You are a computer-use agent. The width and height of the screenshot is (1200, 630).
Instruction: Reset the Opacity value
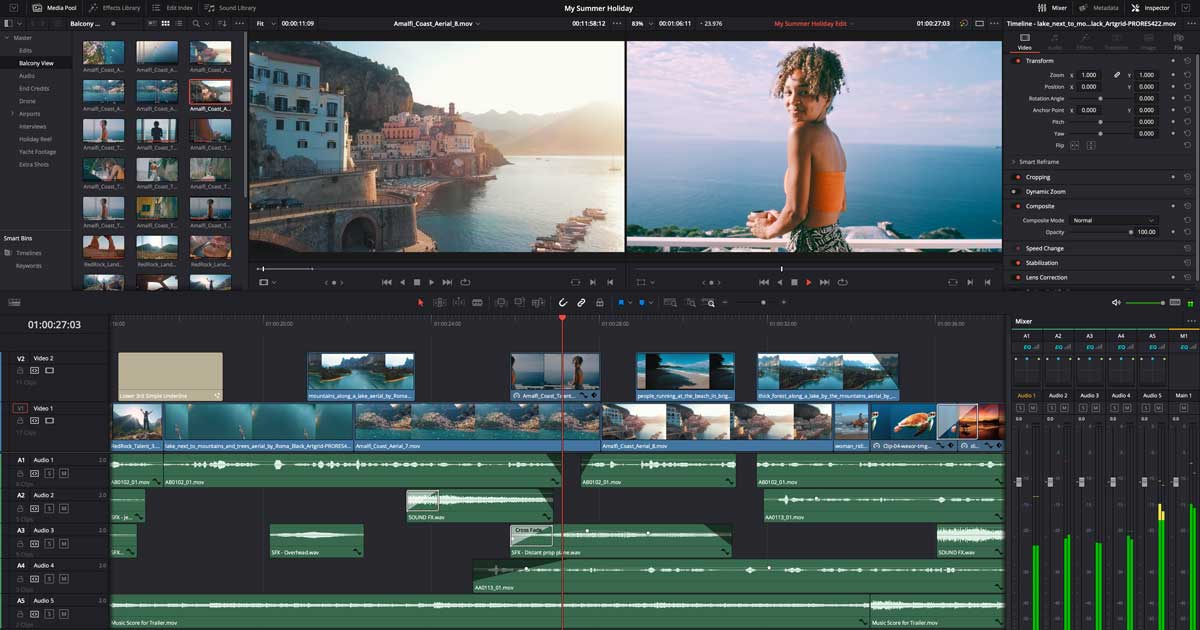1187,232
